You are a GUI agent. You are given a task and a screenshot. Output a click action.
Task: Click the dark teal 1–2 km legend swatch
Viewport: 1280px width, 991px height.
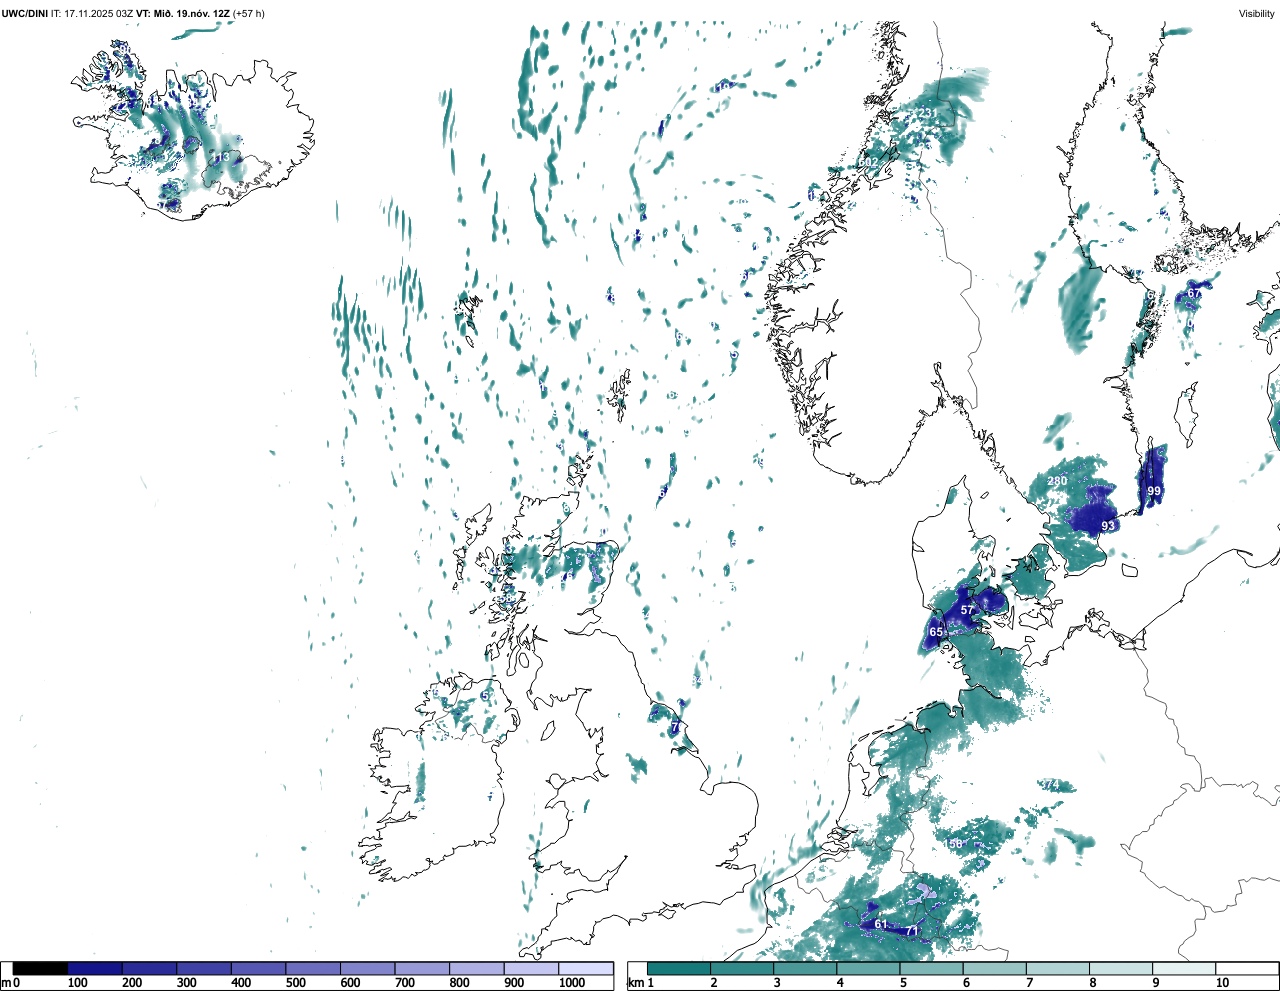point(679,968)
